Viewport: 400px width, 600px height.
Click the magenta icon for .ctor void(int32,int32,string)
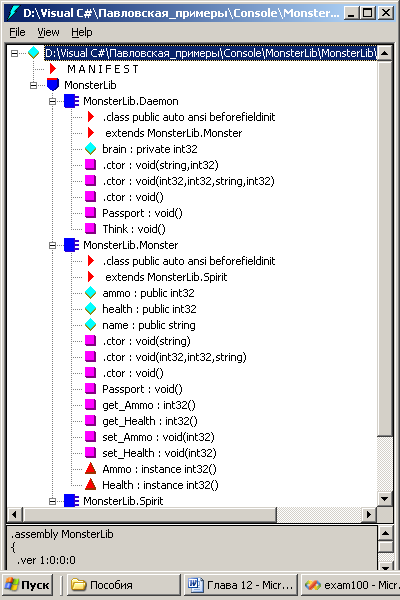[90, 357]
